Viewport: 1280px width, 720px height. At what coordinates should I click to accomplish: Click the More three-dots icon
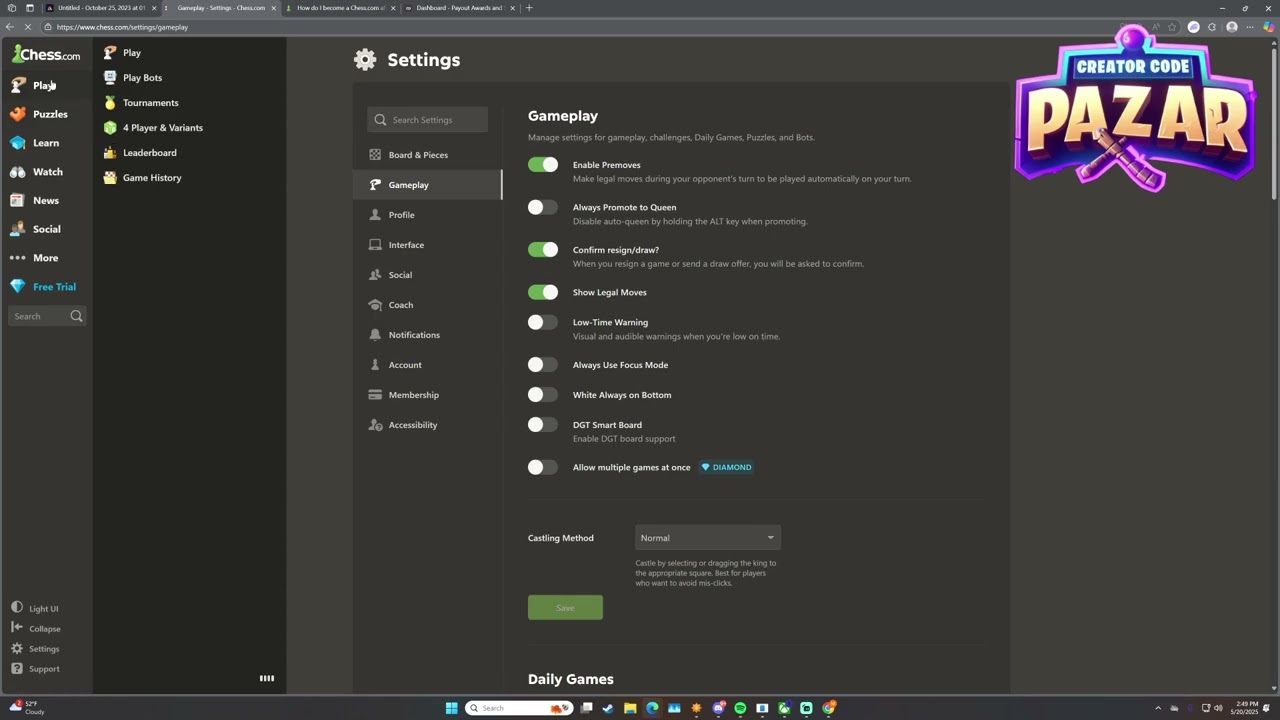click(18, 258)
